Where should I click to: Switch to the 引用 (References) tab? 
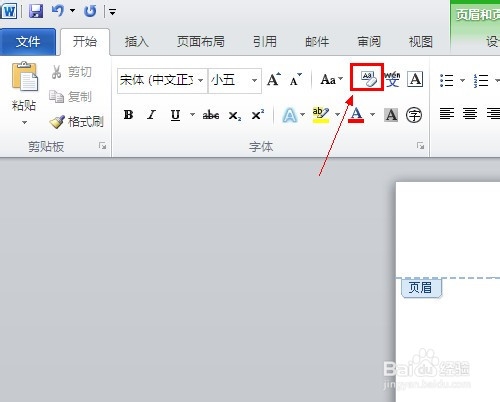click(x=265, y=42)
